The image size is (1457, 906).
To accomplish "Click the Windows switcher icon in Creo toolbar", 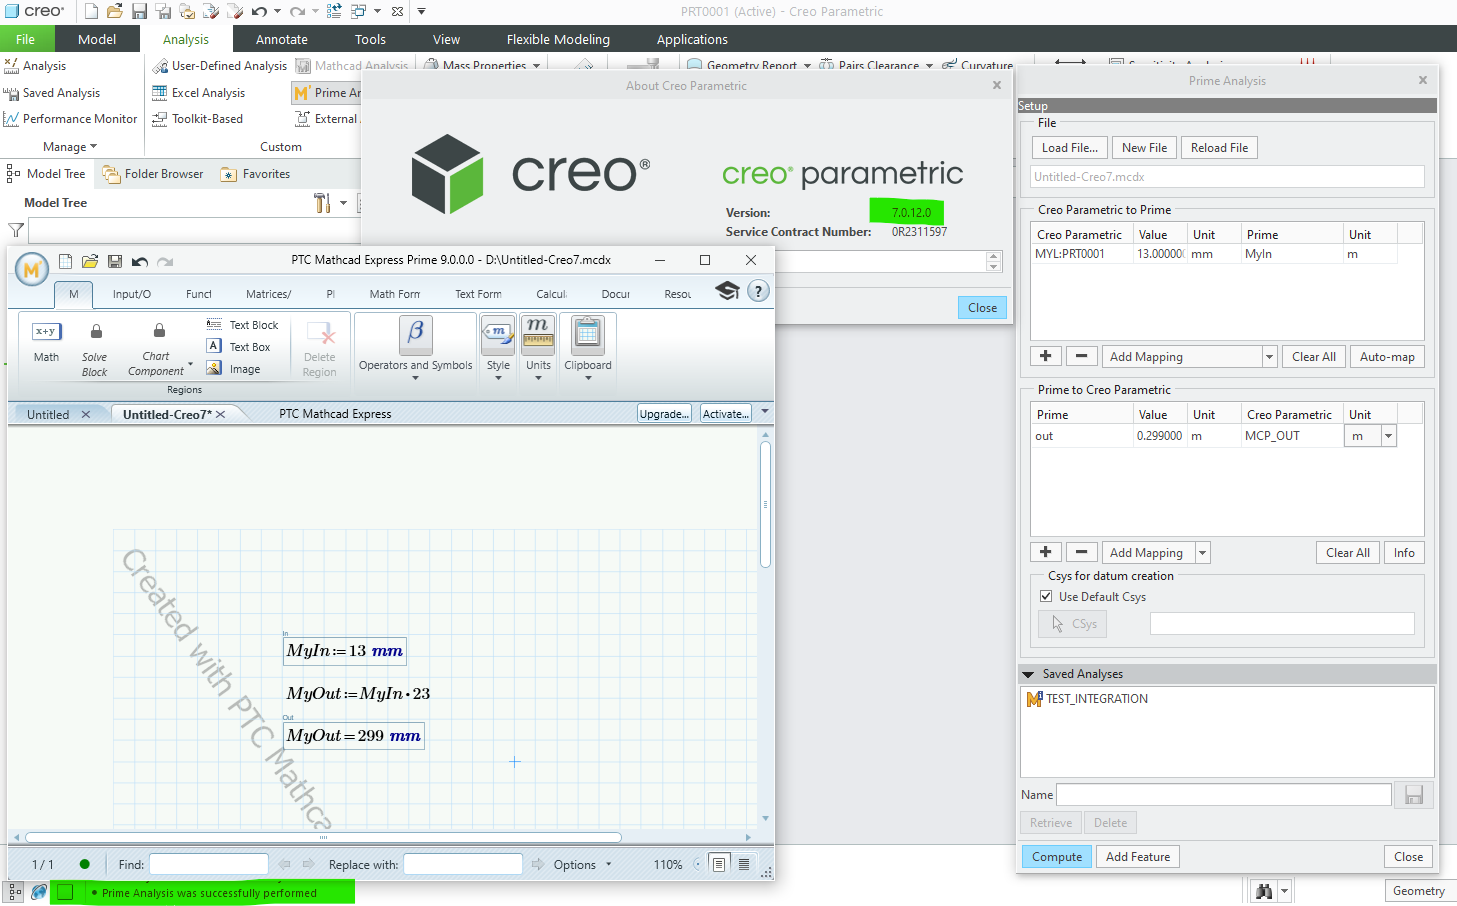I will (358, 11).
